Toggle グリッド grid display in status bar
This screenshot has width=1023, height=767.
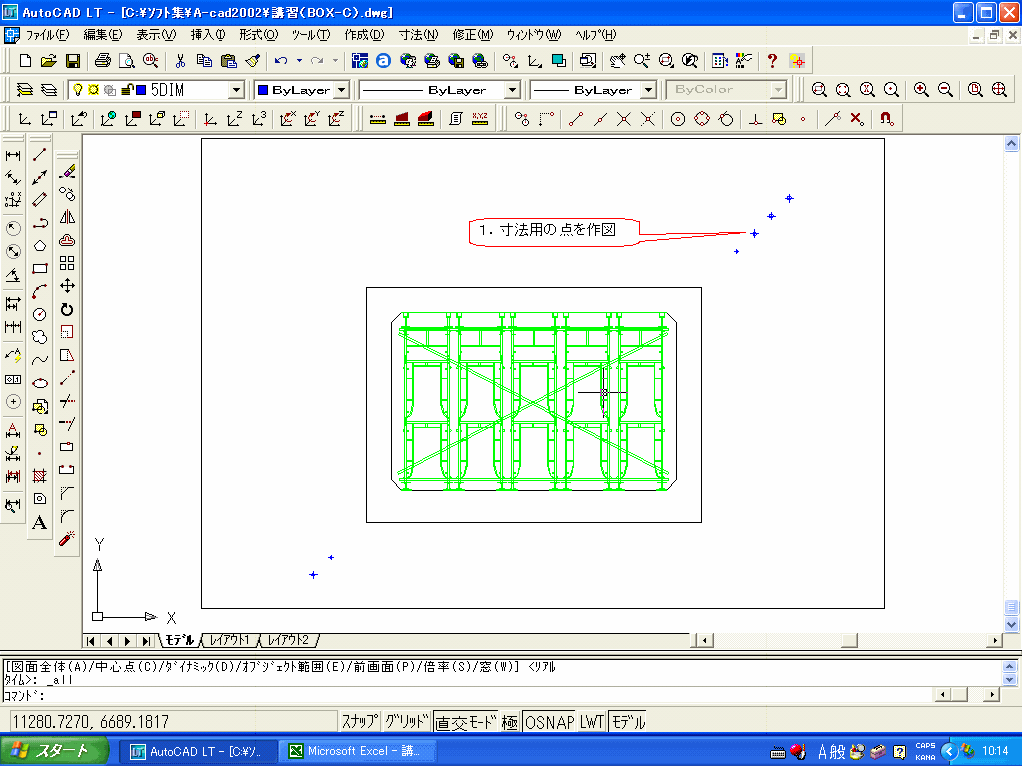point(406,722)
